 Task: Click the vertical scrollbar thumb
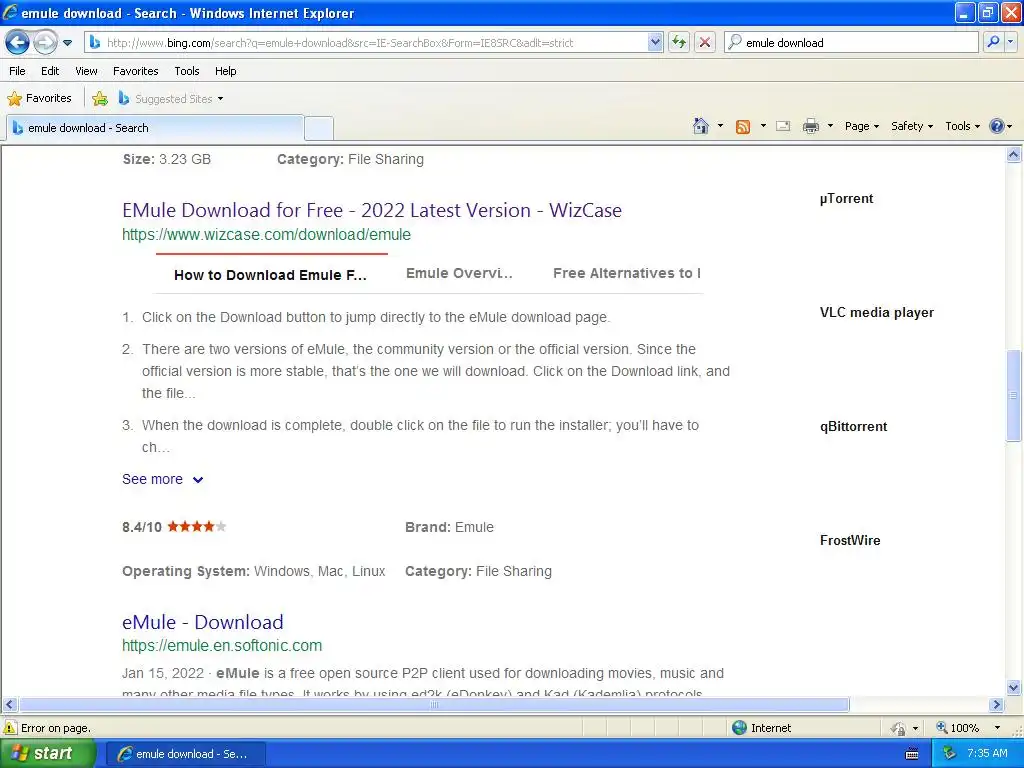click(1014, 396)
